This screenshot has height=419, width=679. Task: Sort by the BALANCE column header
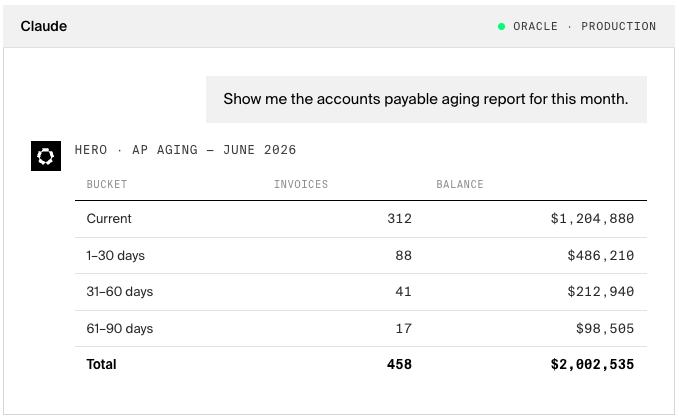coord(459,184)
